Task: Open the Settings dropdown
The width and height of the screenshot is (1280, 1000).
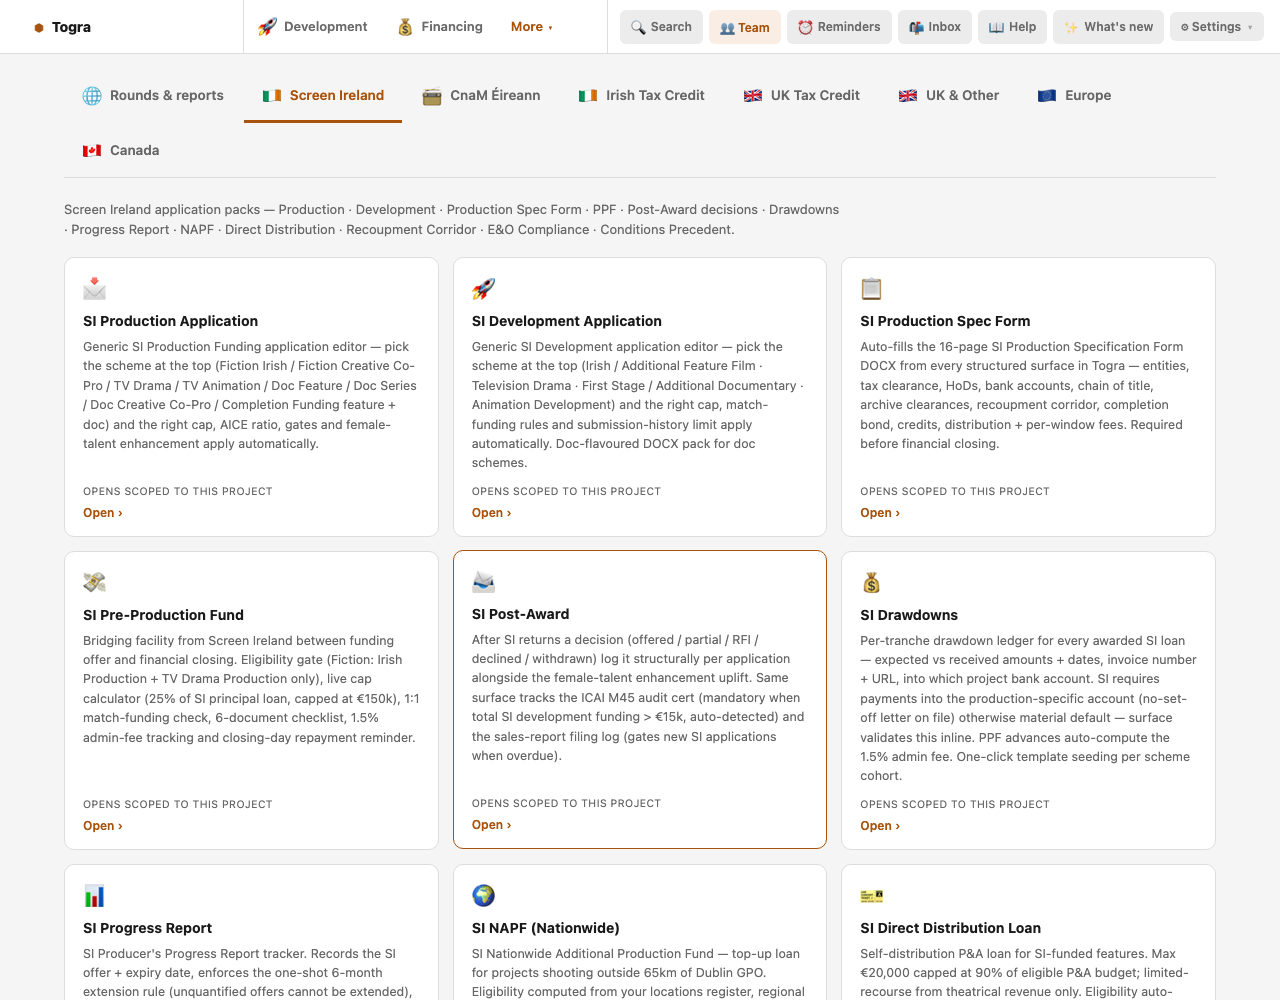Action: [x=1216, y=27]
